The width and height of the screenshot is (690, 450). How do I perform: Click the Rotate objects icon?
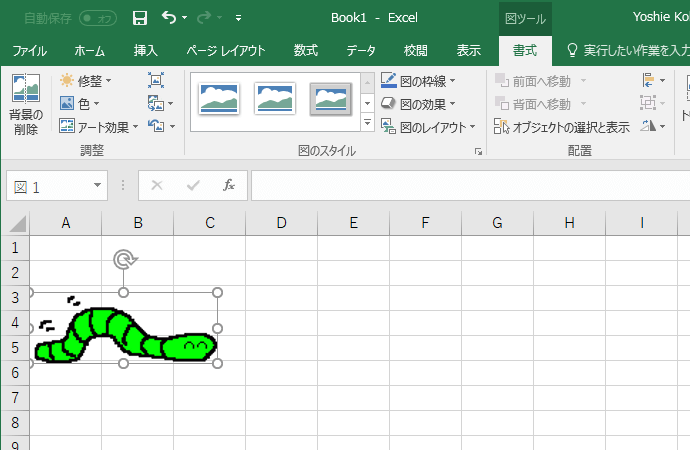coord(652,126)
